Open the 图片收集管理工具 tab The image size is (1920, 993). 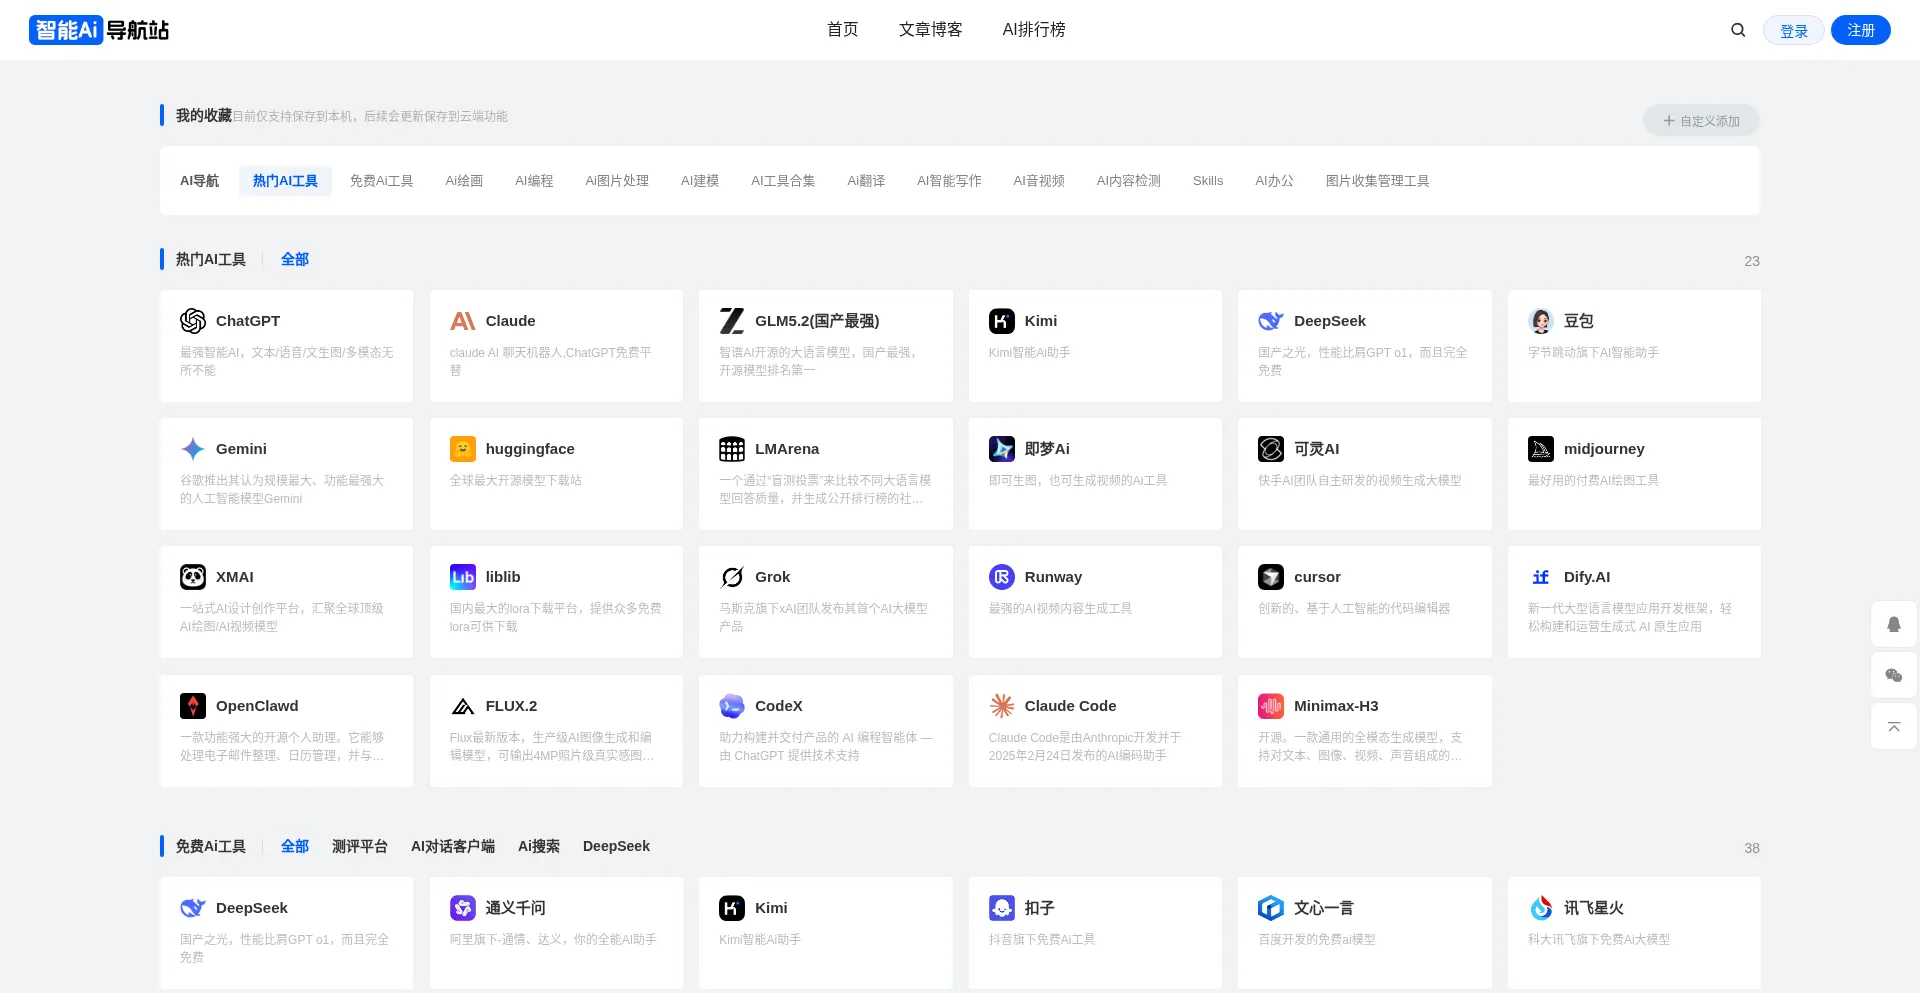pos(1378,181)
